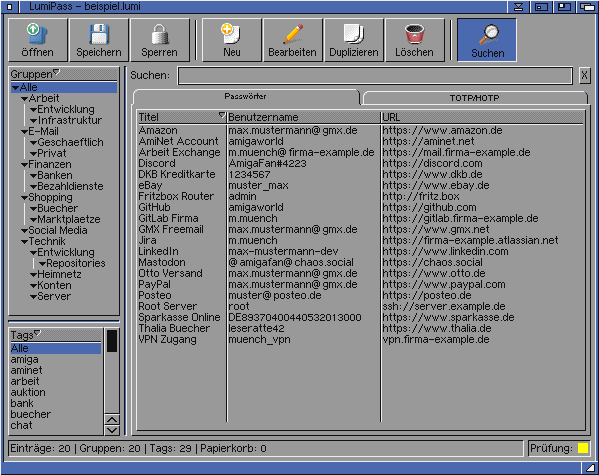The image size is (599, 475).
Task: Sort by the URL column header
Action: (482, 117)
